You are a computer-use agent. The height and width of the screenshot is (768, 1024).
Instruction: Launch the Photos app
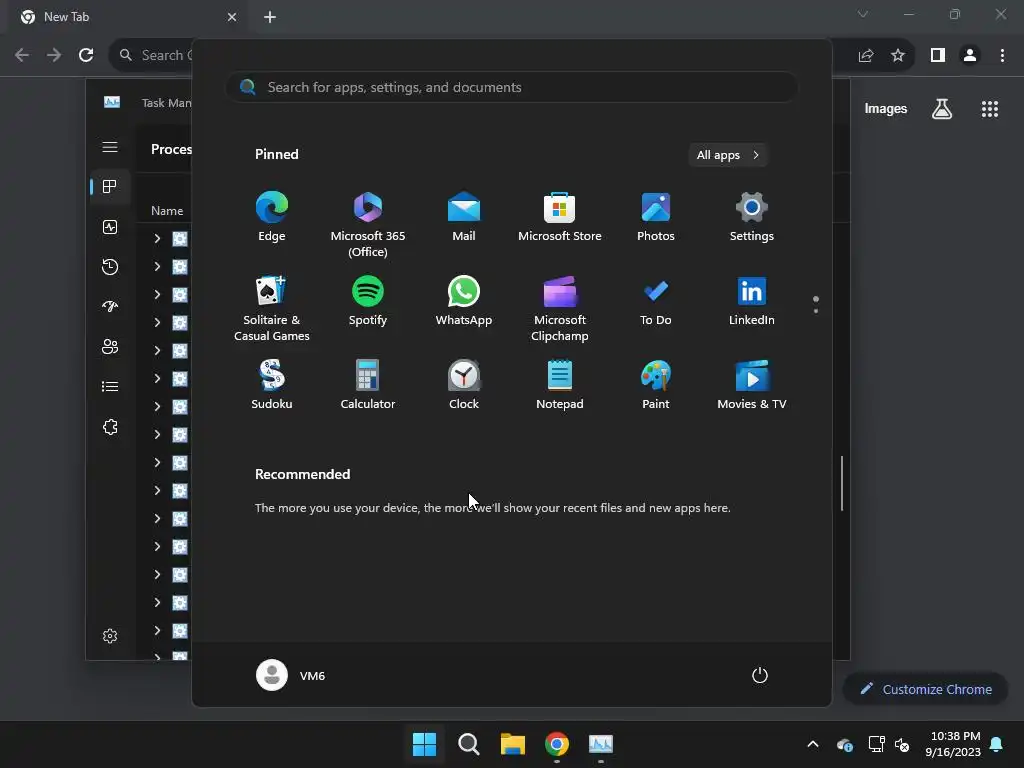click(x=656, y=217)
